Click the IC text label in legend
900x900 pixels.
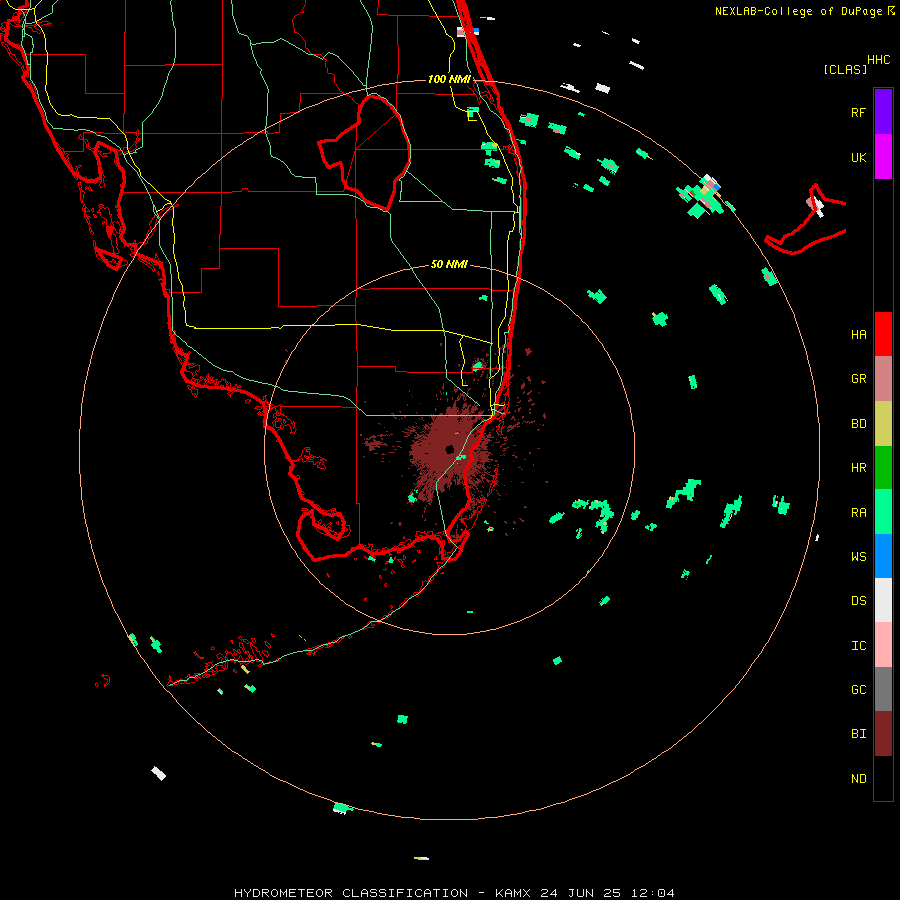pyautogui.click(x=858, y=646)
